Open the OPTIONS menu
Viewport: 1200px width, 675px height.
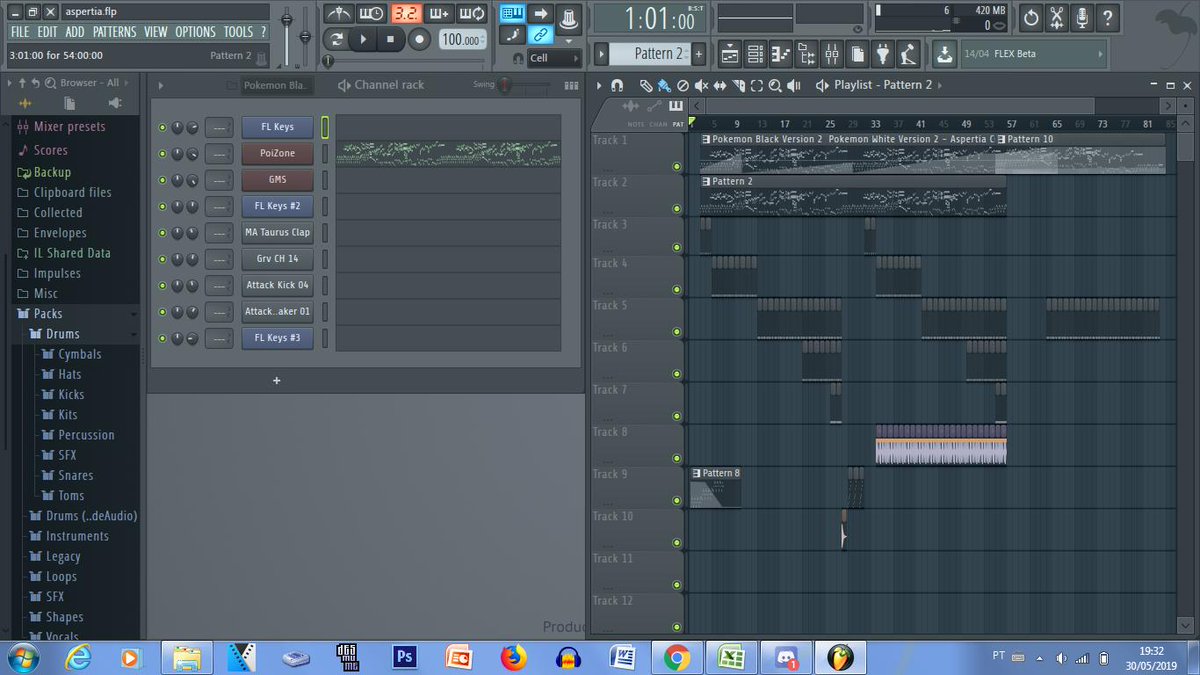click(x=196, y=32)
